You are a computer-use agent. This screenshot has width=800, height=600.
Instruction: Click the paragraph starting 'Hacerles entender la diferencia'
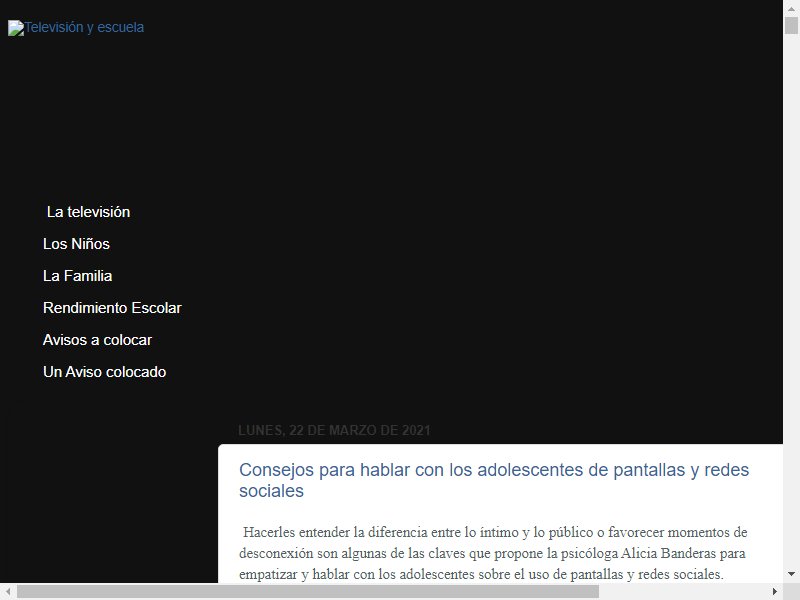click(x=493, y=553)
